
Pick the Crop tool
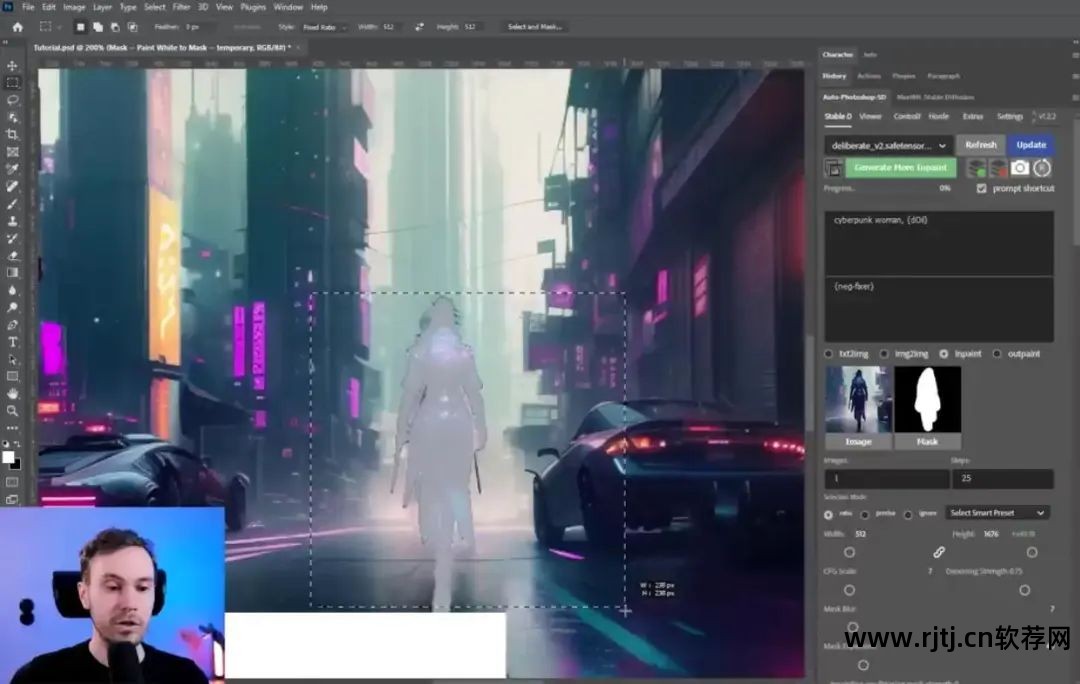coord(12,134)
